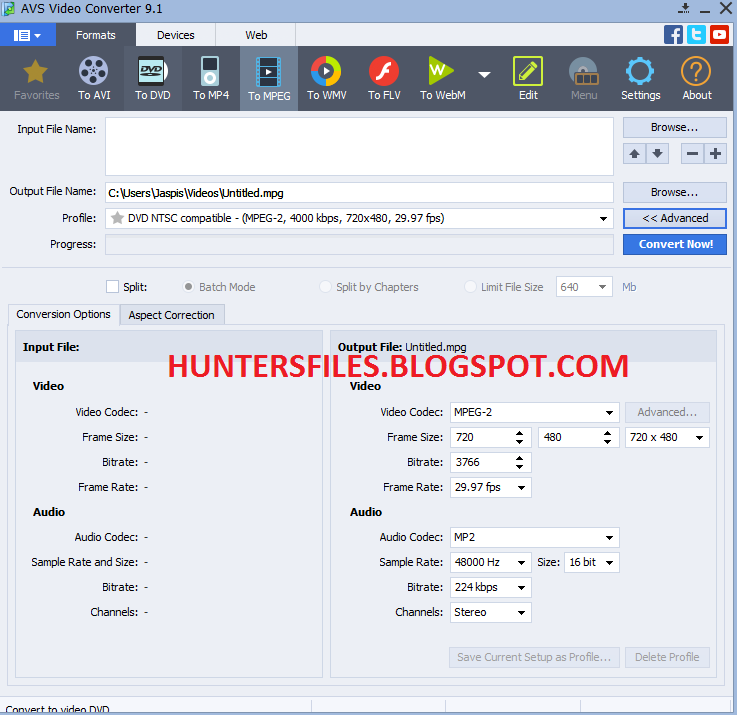Screen dimensions: 737x715
Task: Select the To AVI format icon
Action: point(94,79)
